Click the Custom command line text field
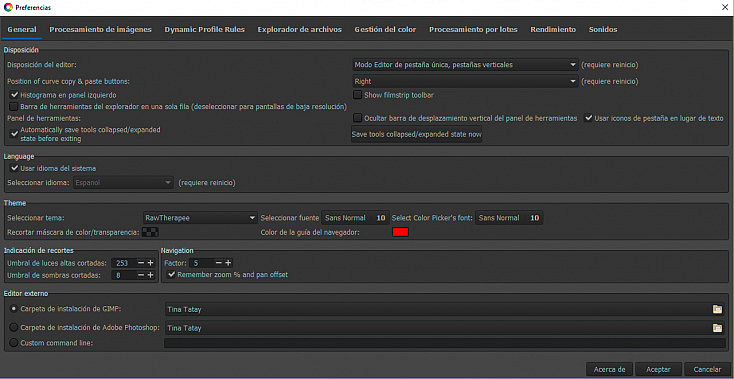The width and height of the screenshot is (734, 379). [444, 343]
